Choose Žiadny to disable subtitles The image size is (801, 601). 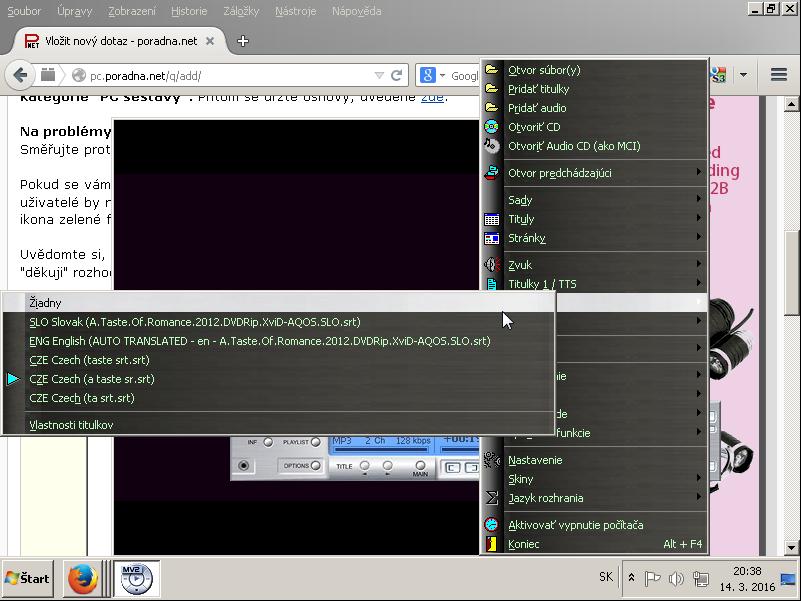[x=45, y=303]
